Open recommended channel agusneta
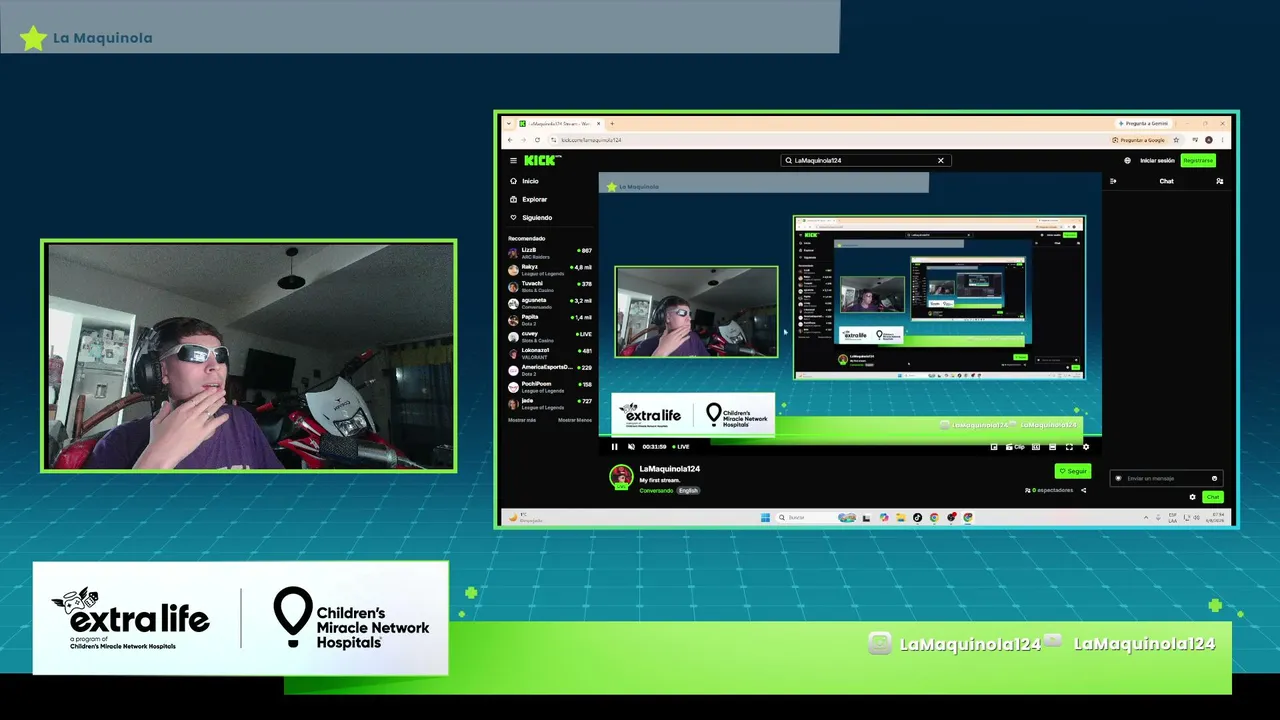Viewport: 1280px width, 720px height. click(550, 303)
